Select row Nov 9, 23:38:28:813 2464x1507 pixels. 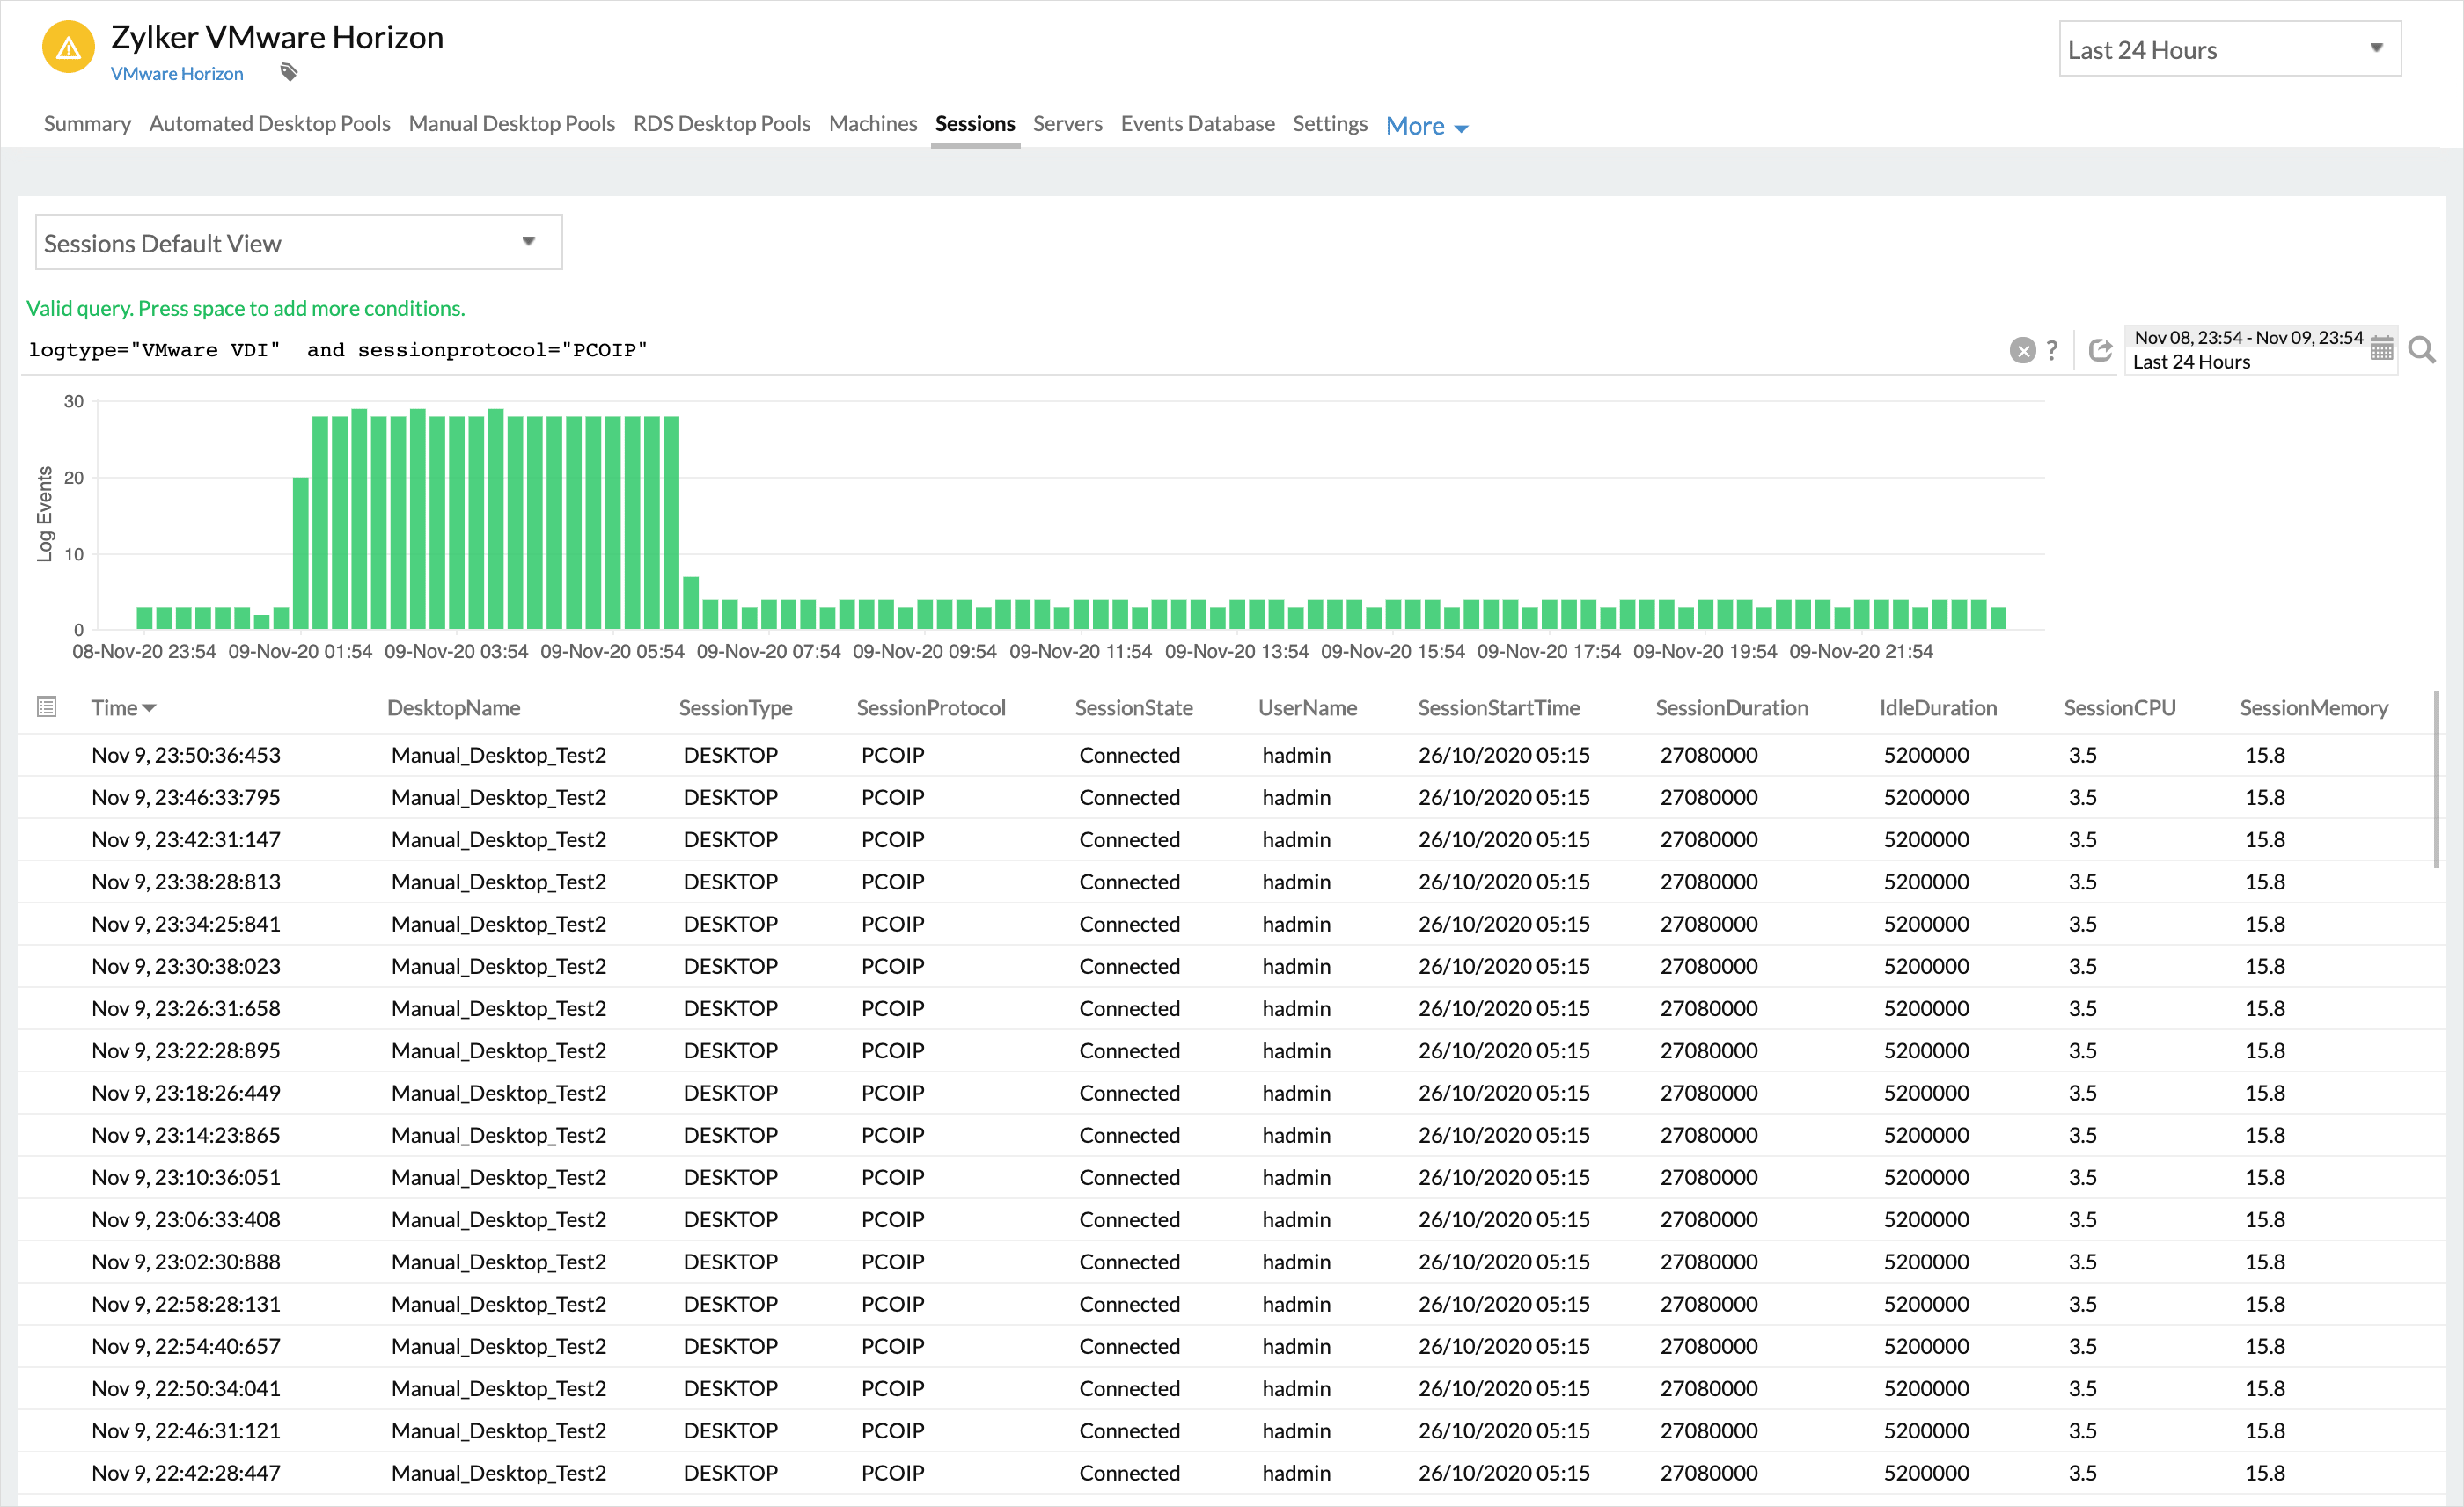[1231, 881]
